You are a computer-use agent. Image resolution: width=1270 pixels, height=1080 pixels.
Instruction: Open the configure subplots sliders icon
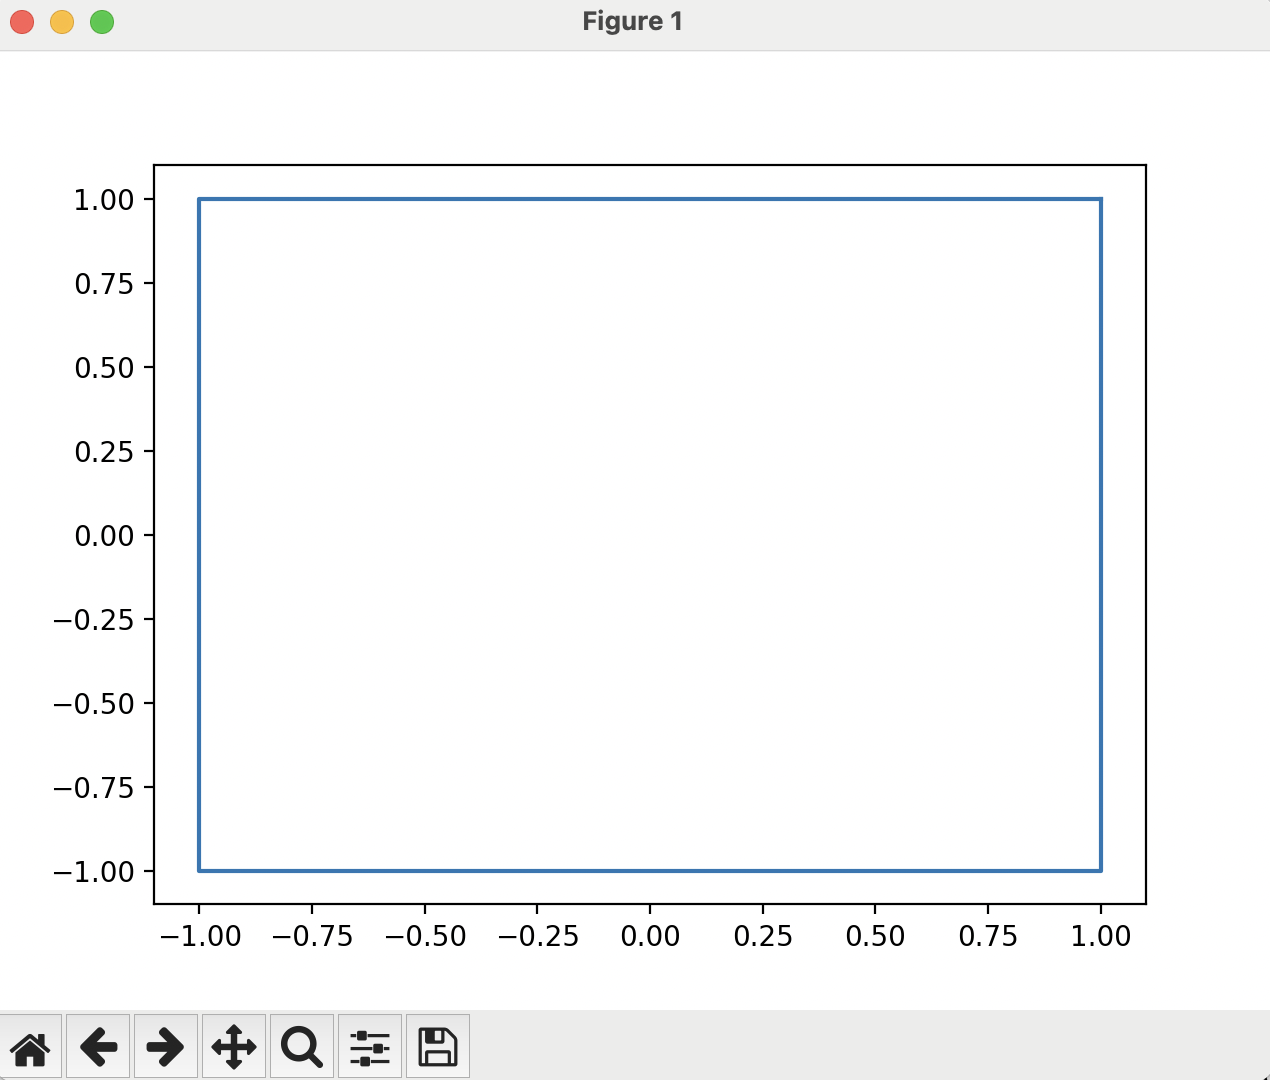coord(369,1045)
